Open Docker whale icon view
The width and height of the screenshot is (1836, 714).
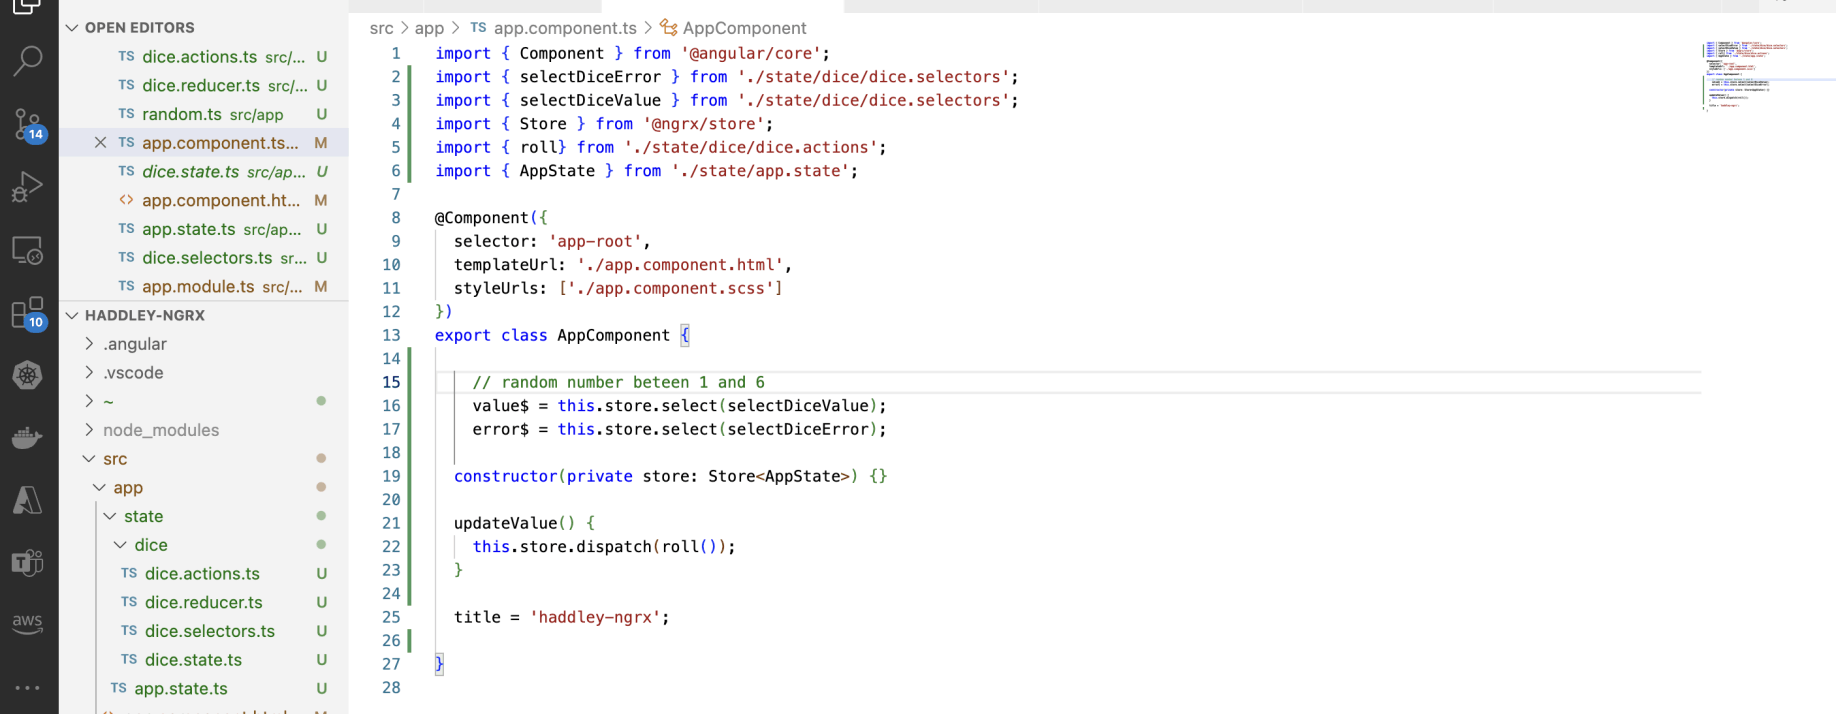point(27,438)
